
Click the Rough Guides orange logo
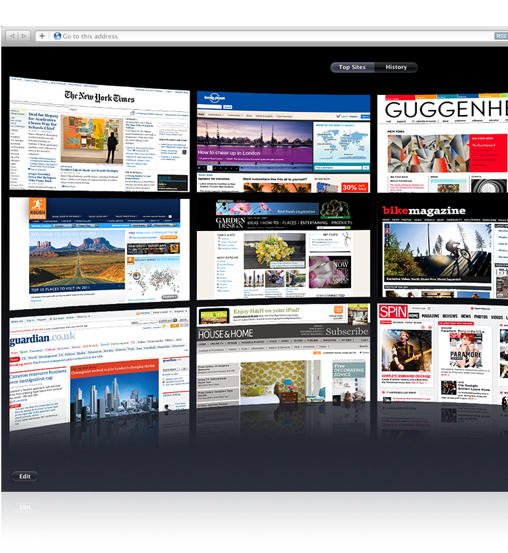point(37,209)
